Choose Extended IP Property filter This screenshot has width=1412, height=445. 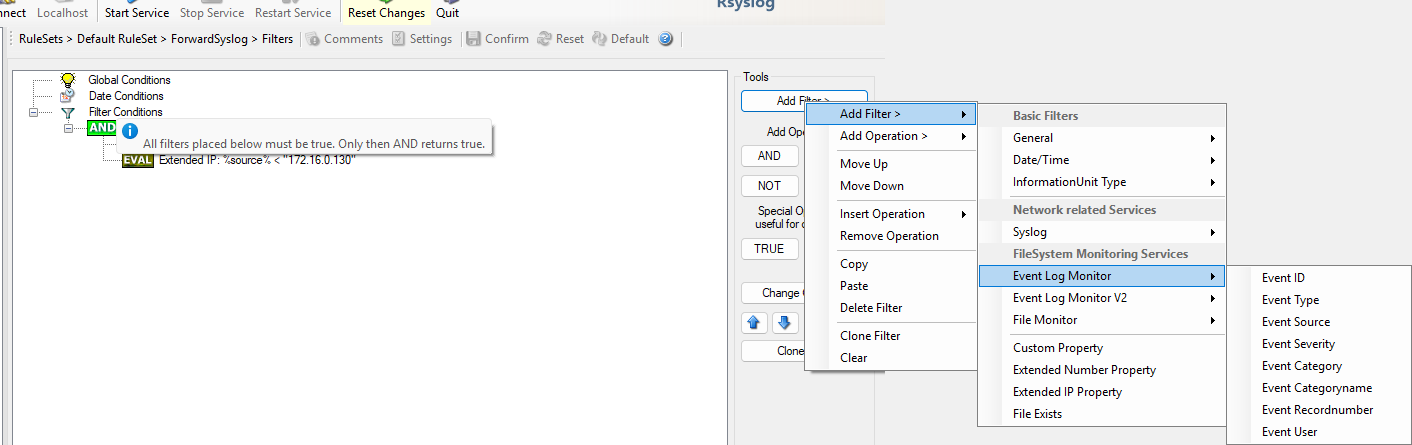(x=1102, y=392)
